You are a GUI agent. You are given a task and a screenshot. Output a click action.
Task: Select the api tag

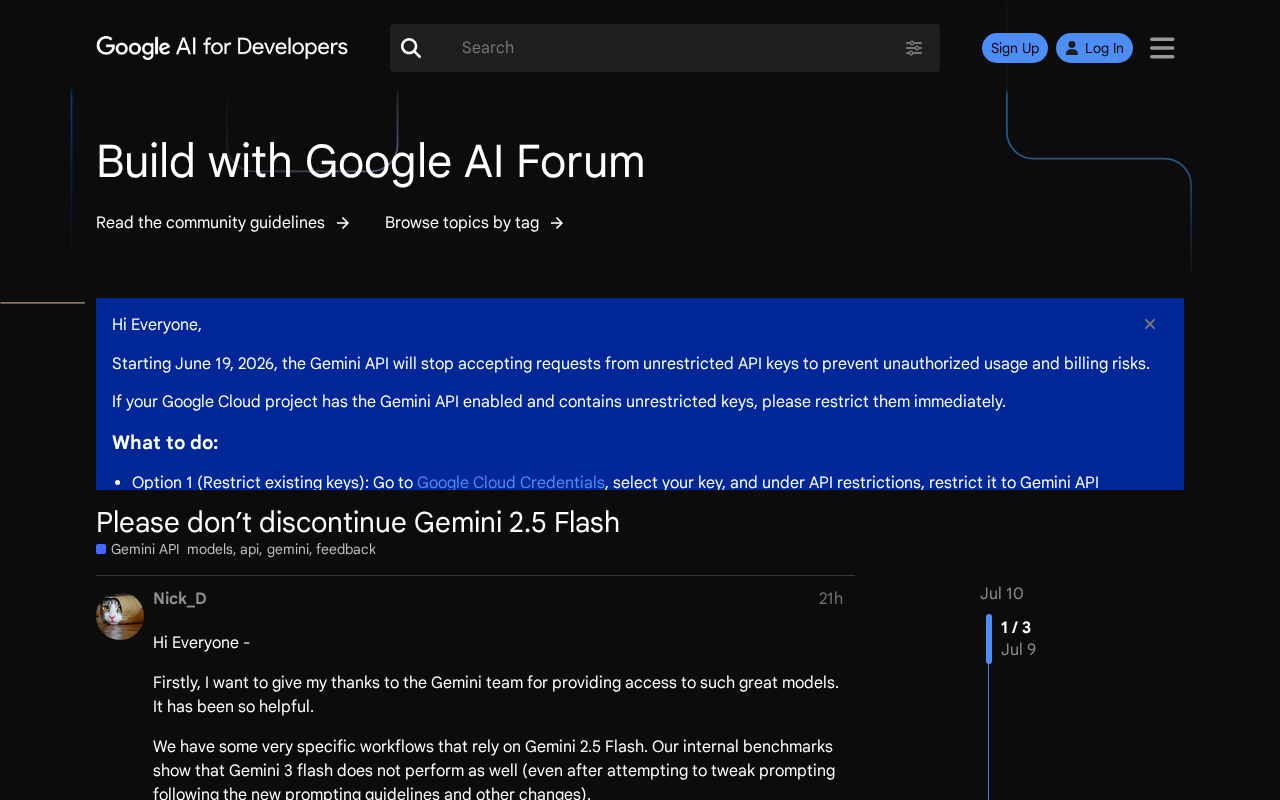(249, 549)
